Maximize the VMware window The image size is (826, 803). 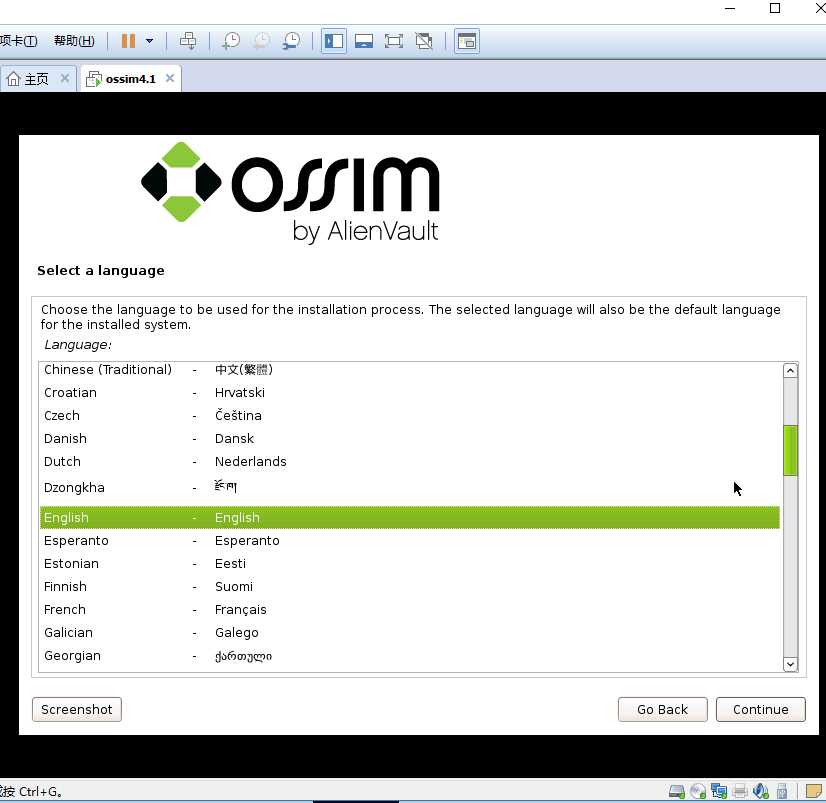(775, 8)
